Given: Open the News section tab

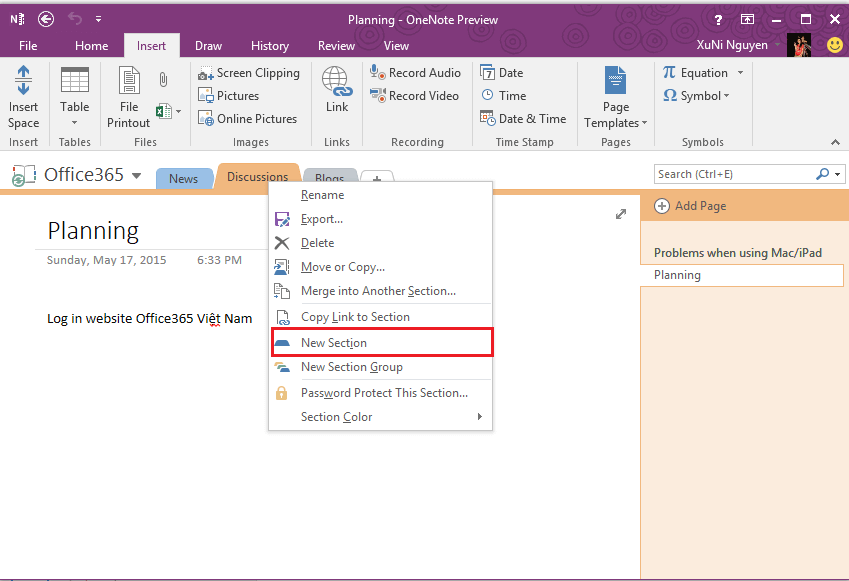Looking at the screenshot, I should [x=183, y=179].
